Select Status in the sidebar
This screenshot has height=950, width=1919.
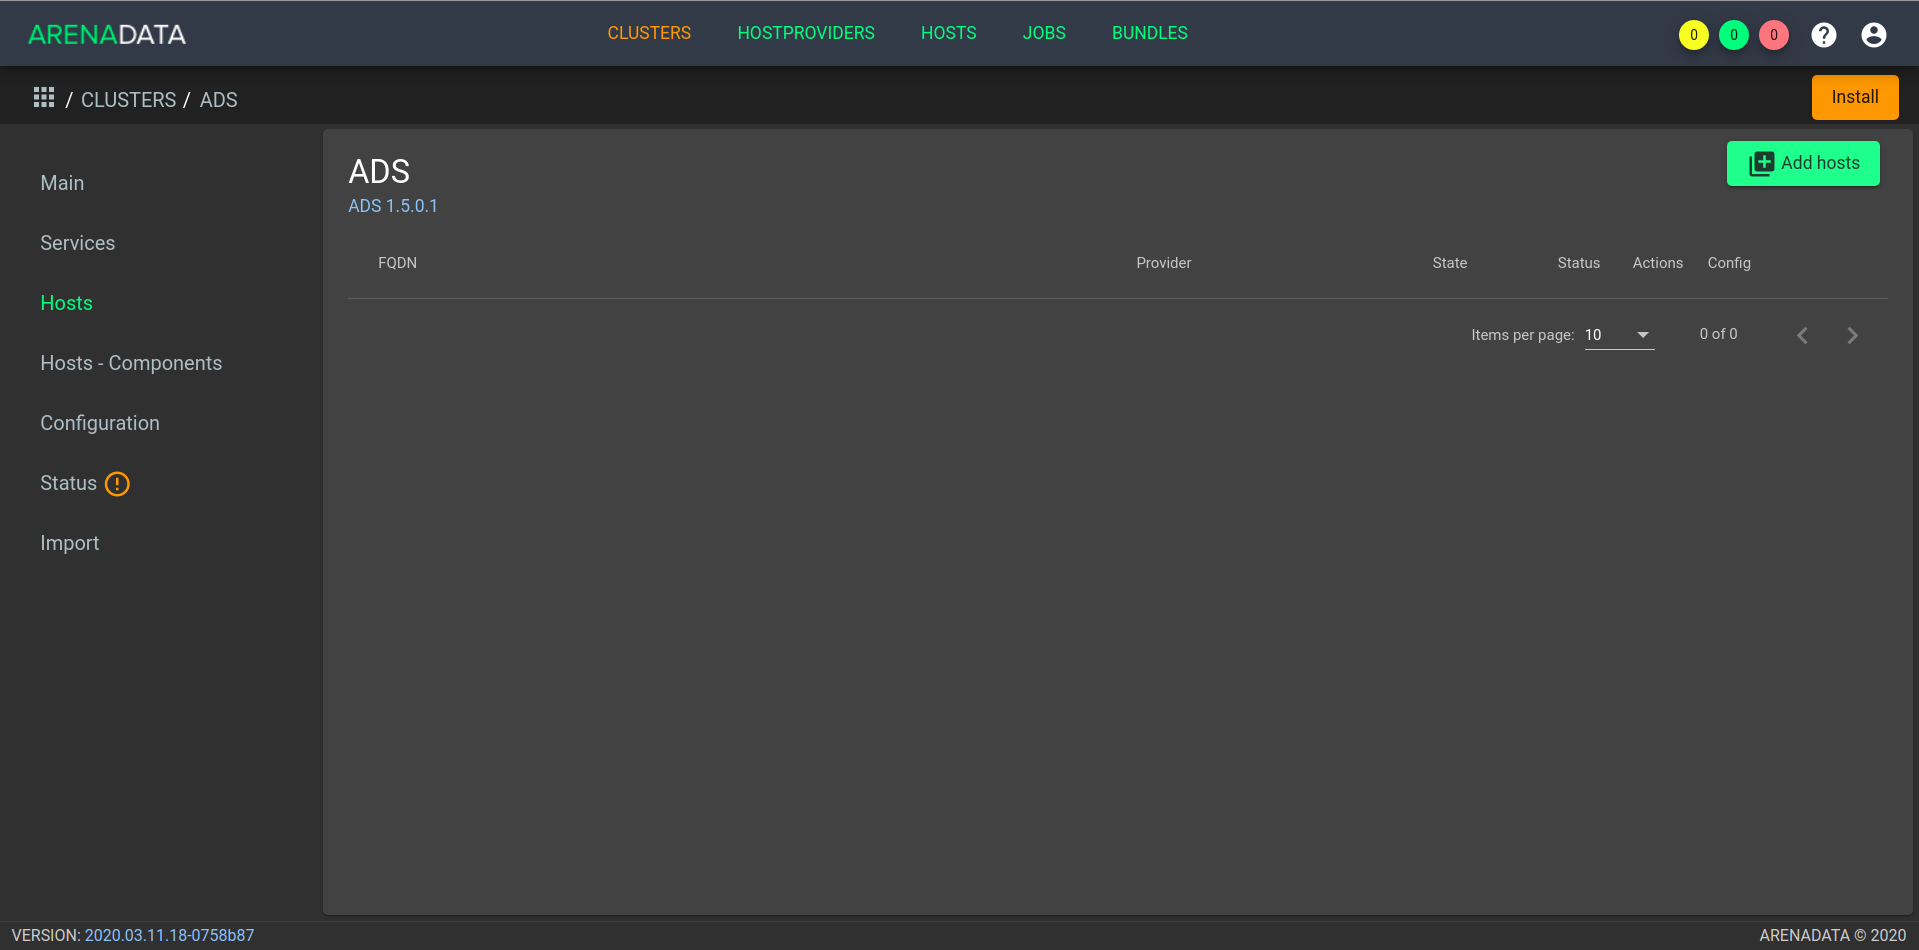coord(68,483)
